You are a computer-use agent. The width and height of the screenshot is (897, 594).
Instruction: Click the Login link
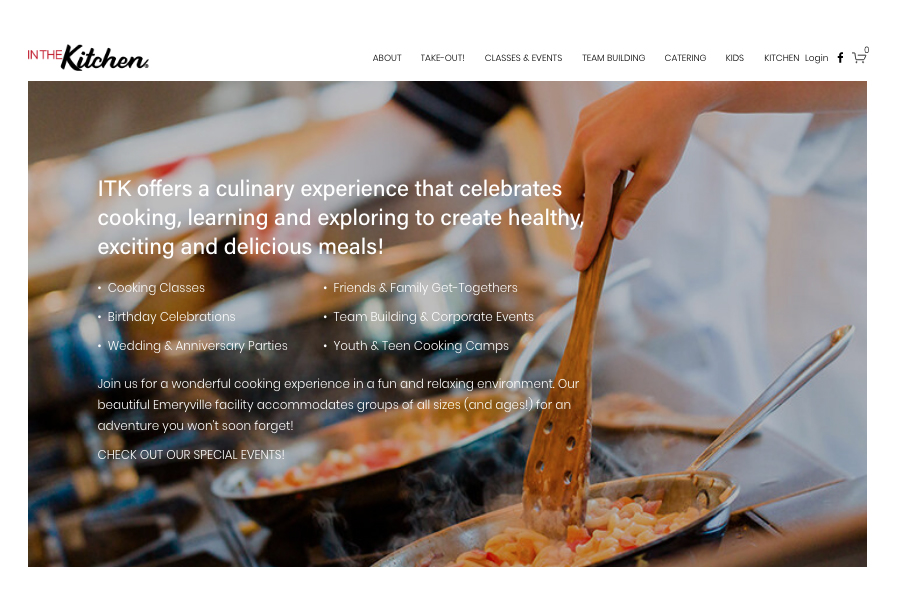click(816, 58)
